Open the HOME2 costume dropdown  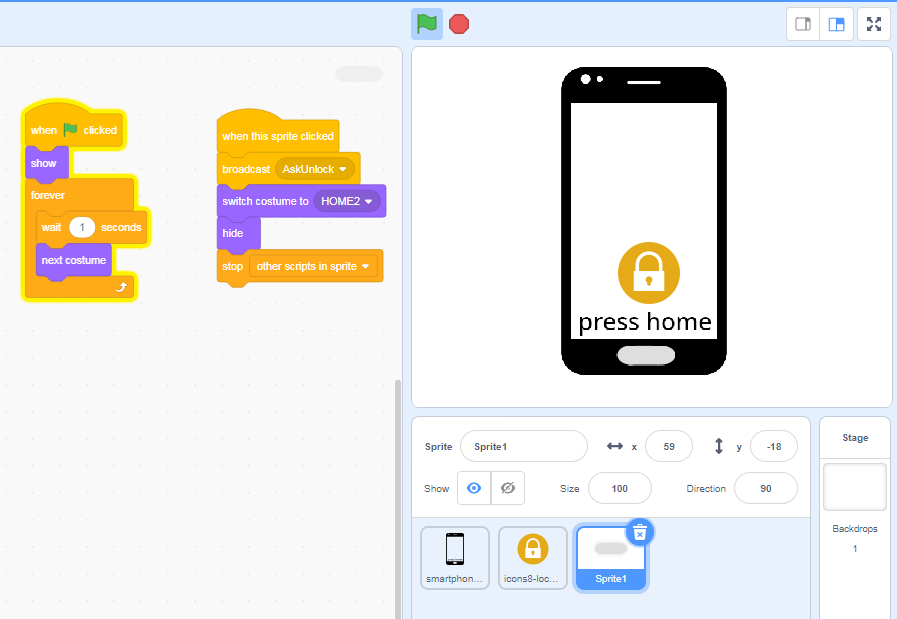[x=347, y=201]
